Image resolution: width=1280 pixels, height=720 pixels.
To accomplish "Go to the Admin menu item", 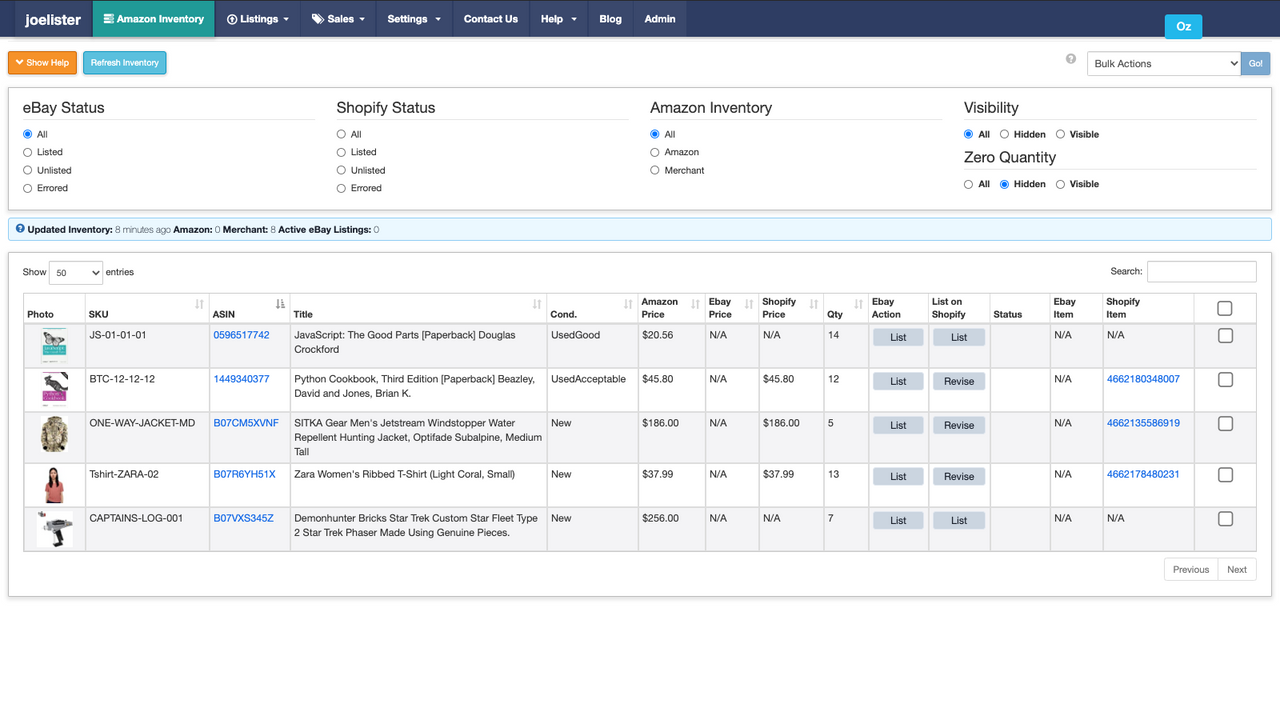I will pyautogui.click(x=659, y=18).
